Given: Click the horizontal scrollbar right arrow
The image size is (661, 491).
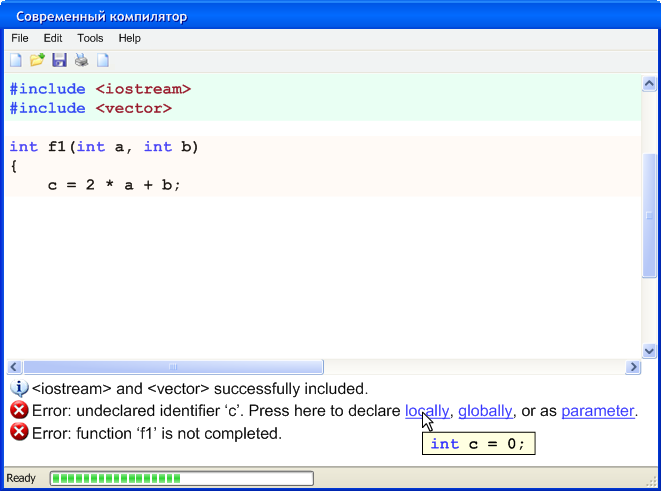Looking at the screenshot, I should 633,367.
